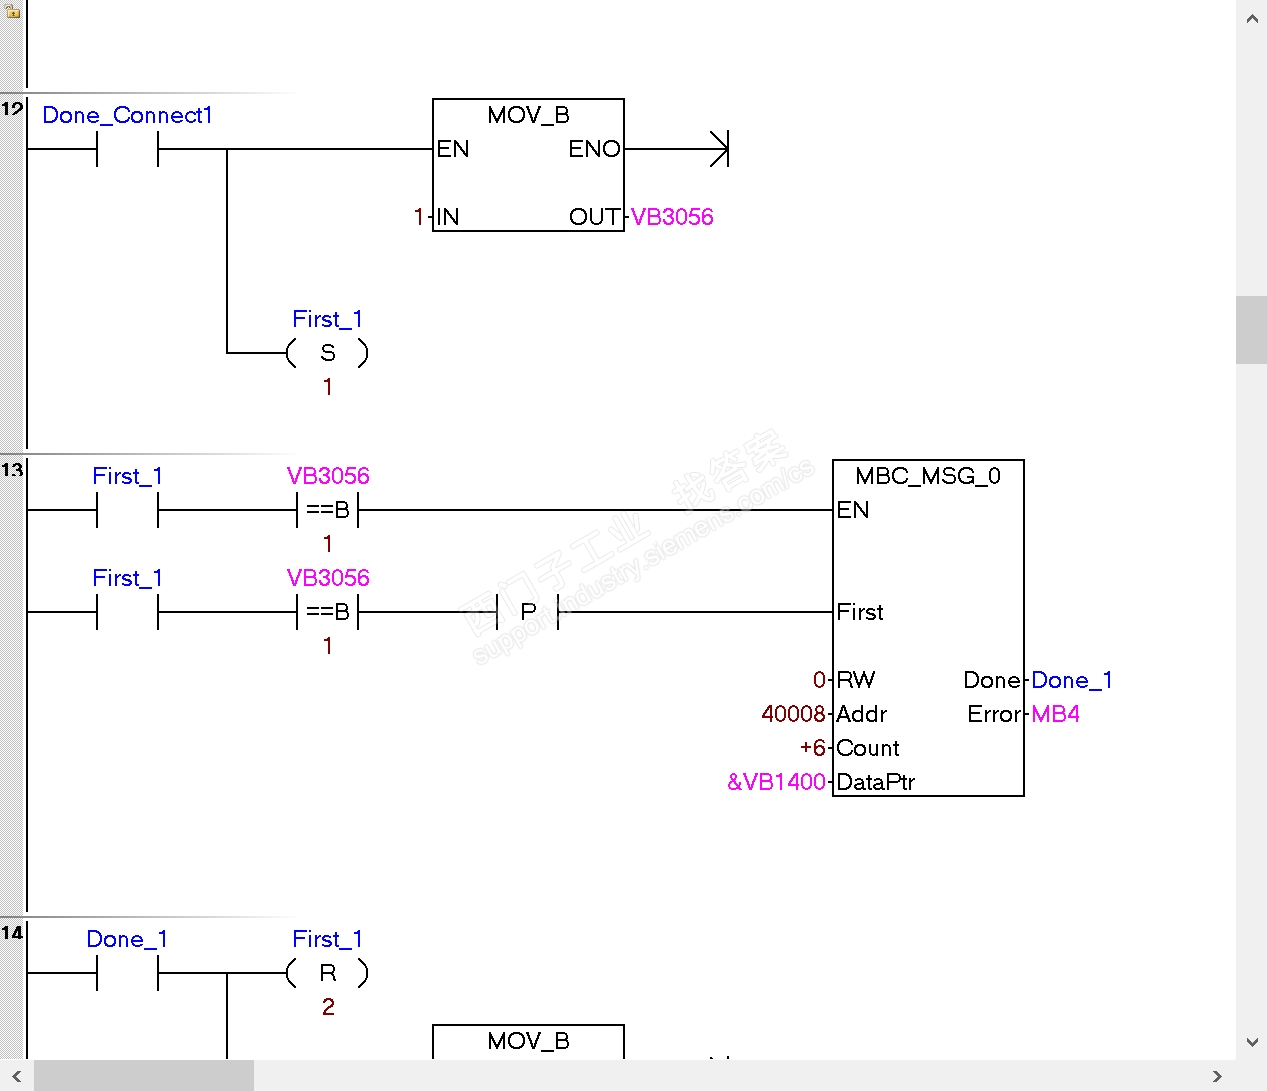Select the First_1 set coil in network 12
This screenshot has height=1091, width=1267.
[x=327, y=353]
